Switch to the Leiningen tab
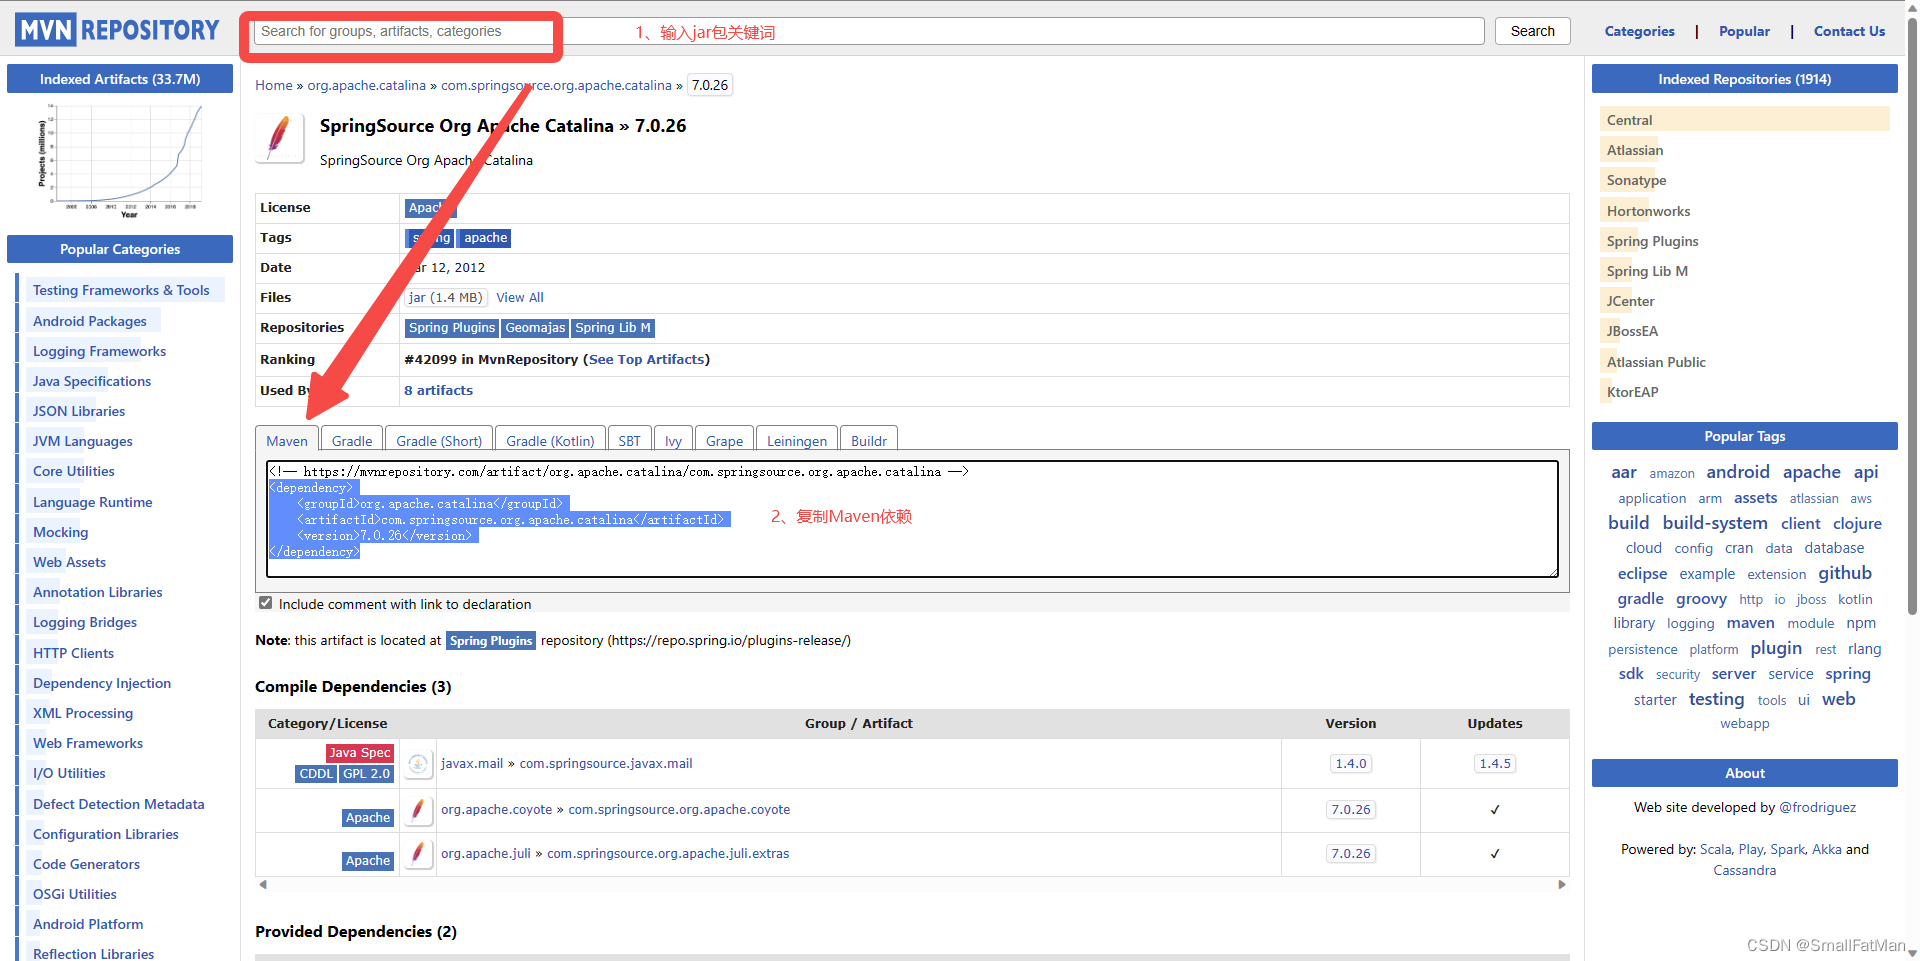 coord(797,441)
